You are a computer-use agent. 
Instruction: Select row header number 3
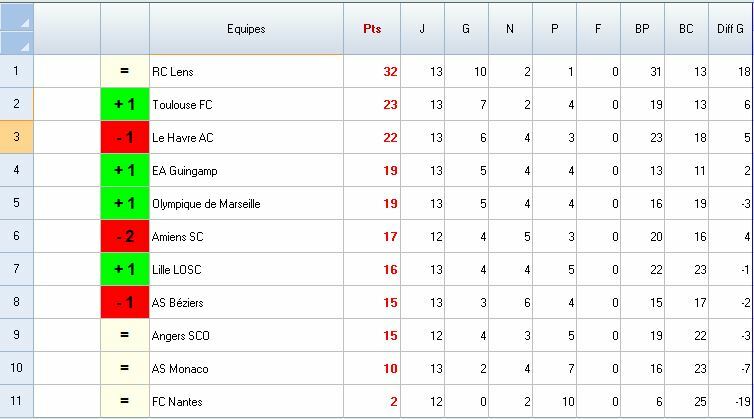pyautogui.click(x=16, y=137)
